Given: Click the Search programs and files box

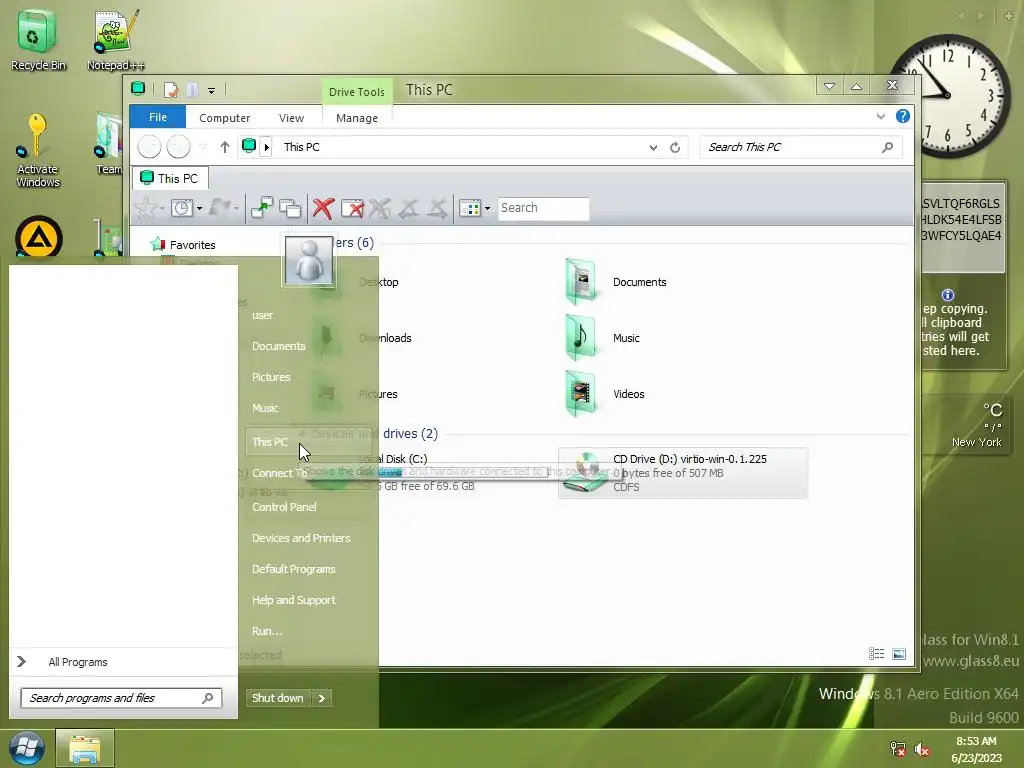Looking at the screenshot, I should 121,698.
